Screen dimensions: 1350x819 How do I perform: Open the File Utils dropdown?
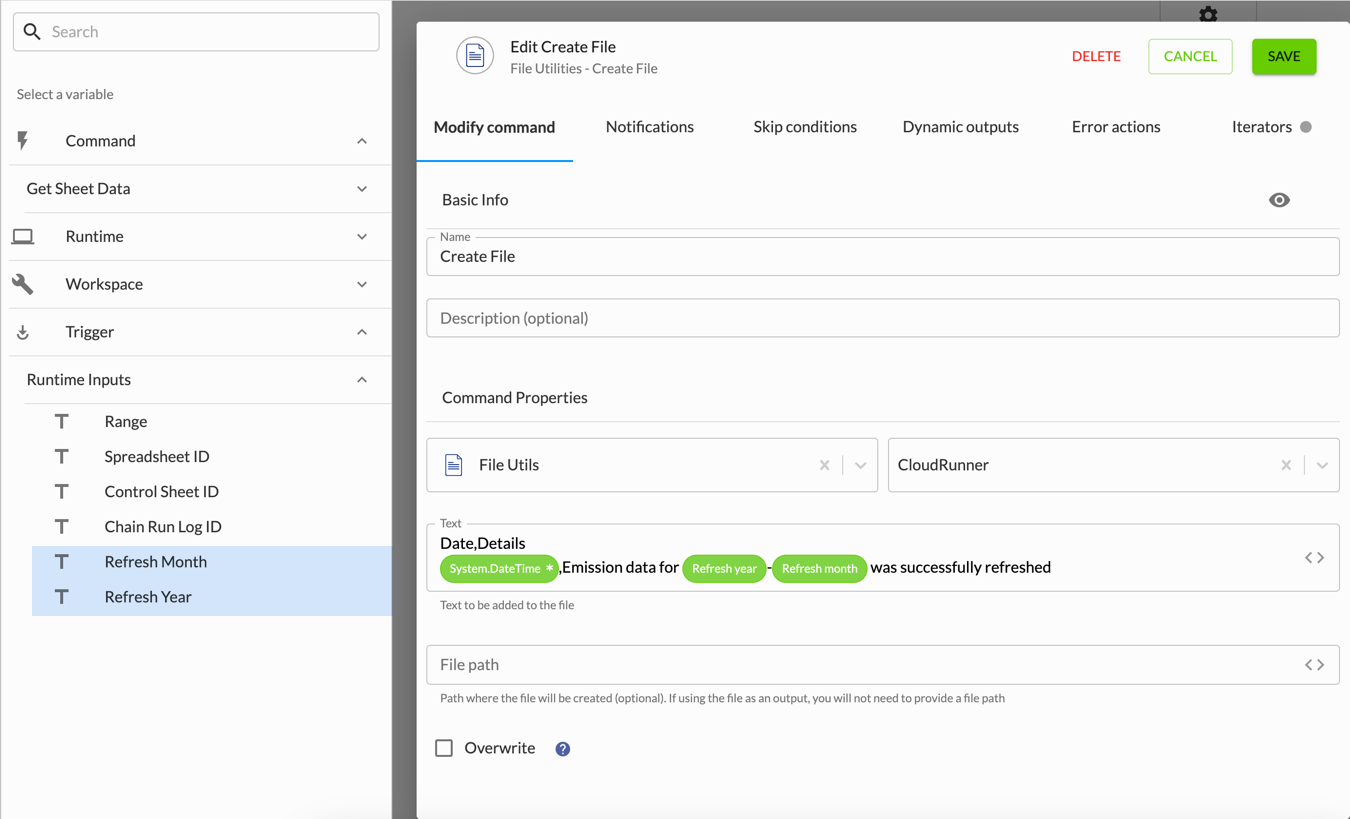(x=860, y=465)
